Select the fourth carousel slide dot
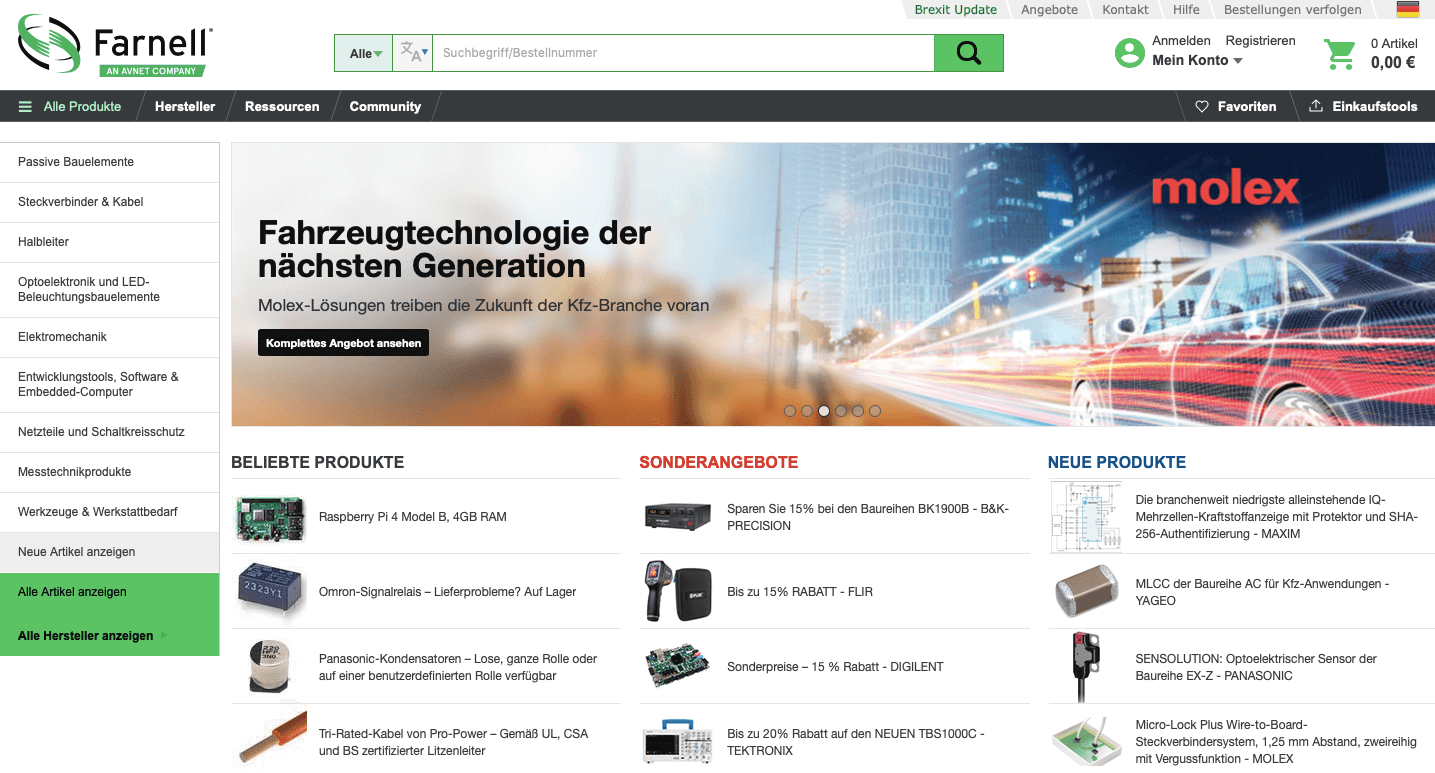 (841, 411)
